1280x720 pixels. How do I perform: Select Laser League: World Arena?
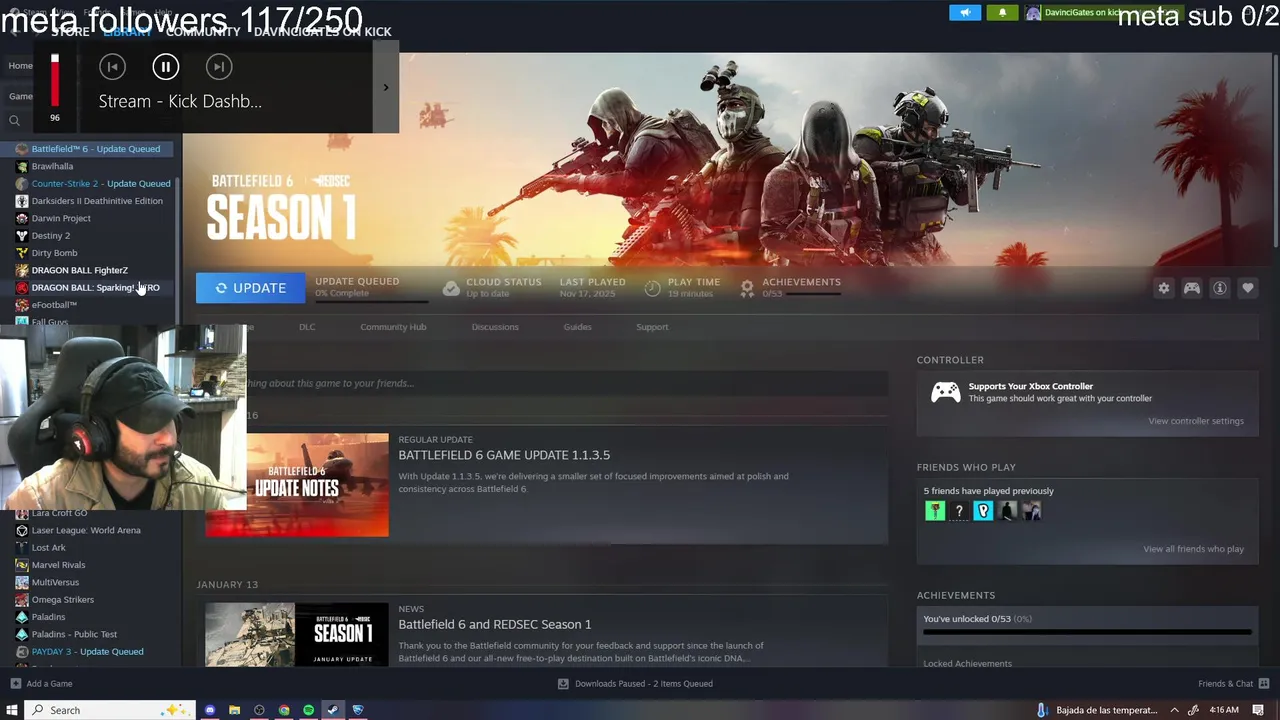[x=87, y=530]
